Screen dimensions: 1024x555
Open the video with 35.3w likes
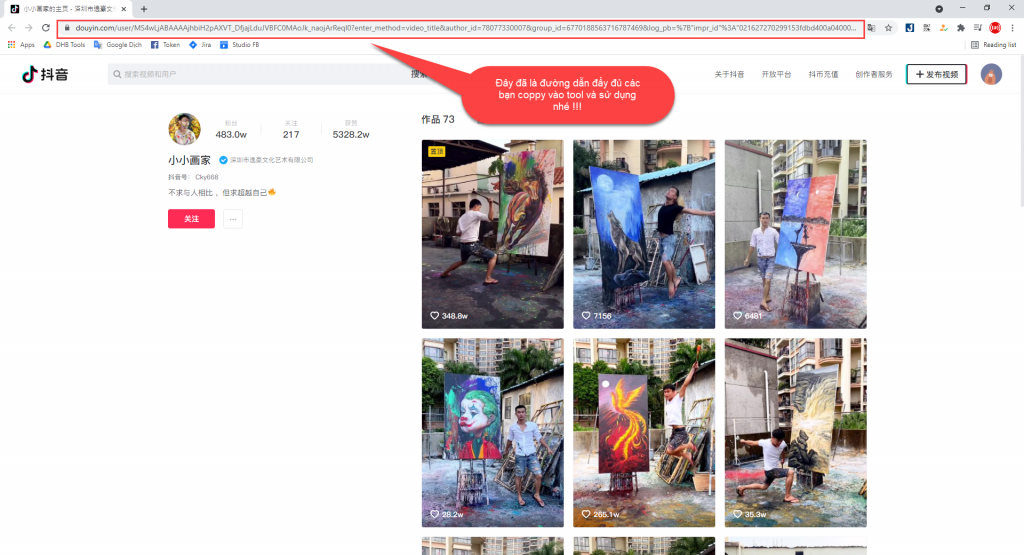(x=795, y=432)
